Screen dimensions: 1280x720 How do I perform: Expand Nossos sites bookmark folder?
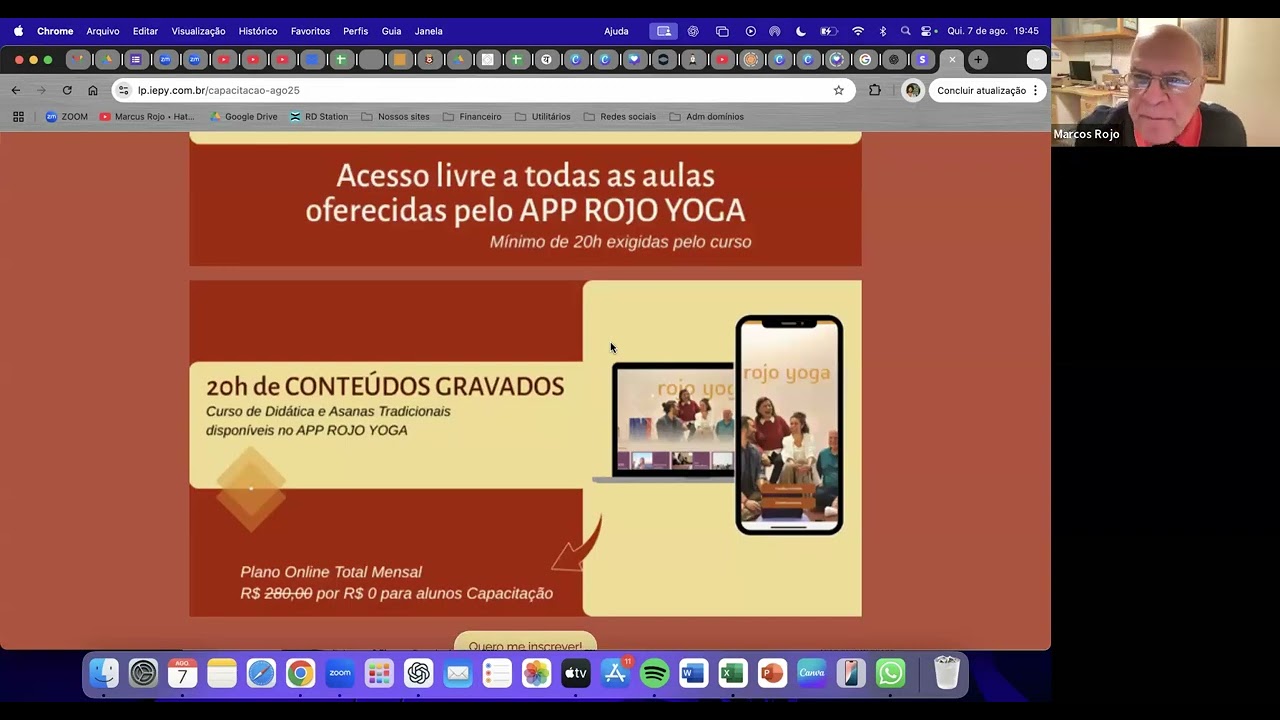pyautogui.click(x=395, y=117)
